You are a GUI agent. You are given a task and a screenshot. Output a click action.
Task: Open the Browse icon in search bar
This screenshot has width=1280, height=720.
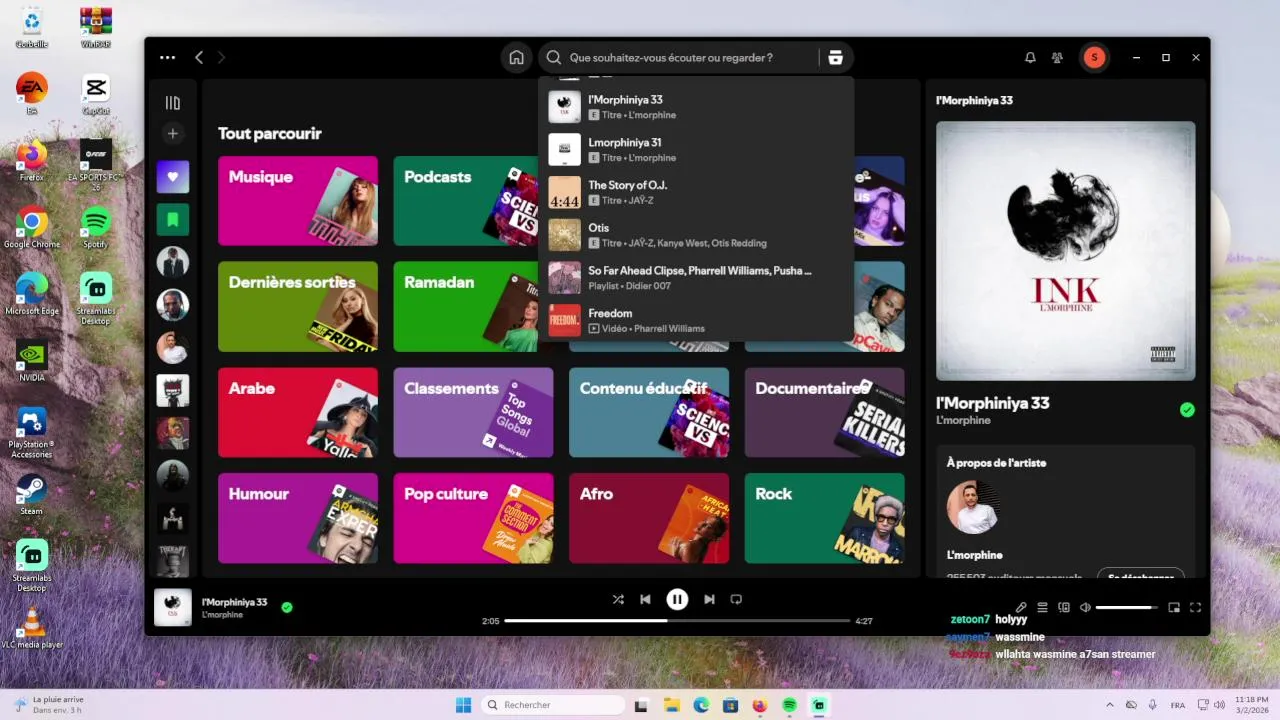835,58
